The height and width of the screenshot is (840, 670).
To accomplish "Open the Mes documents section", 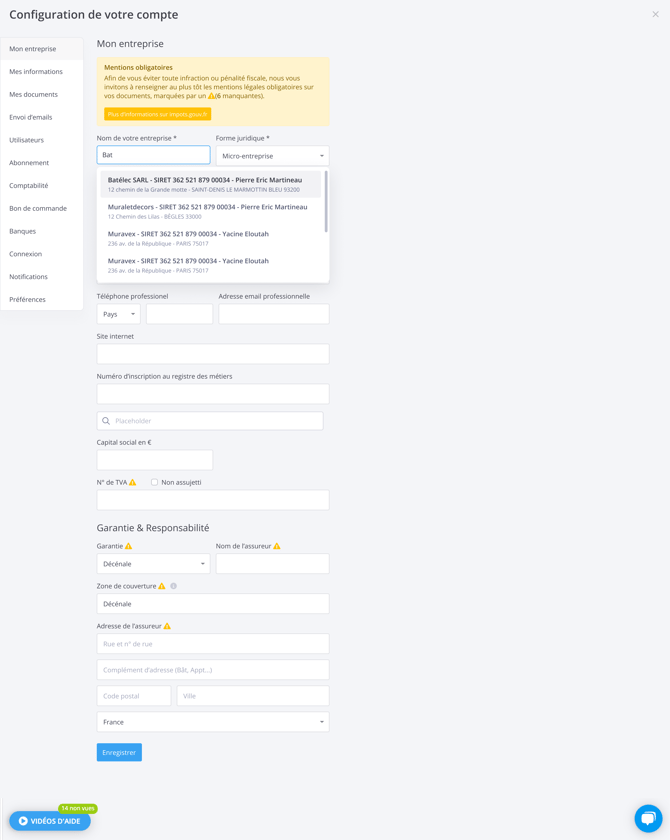I will pos(34,95).
